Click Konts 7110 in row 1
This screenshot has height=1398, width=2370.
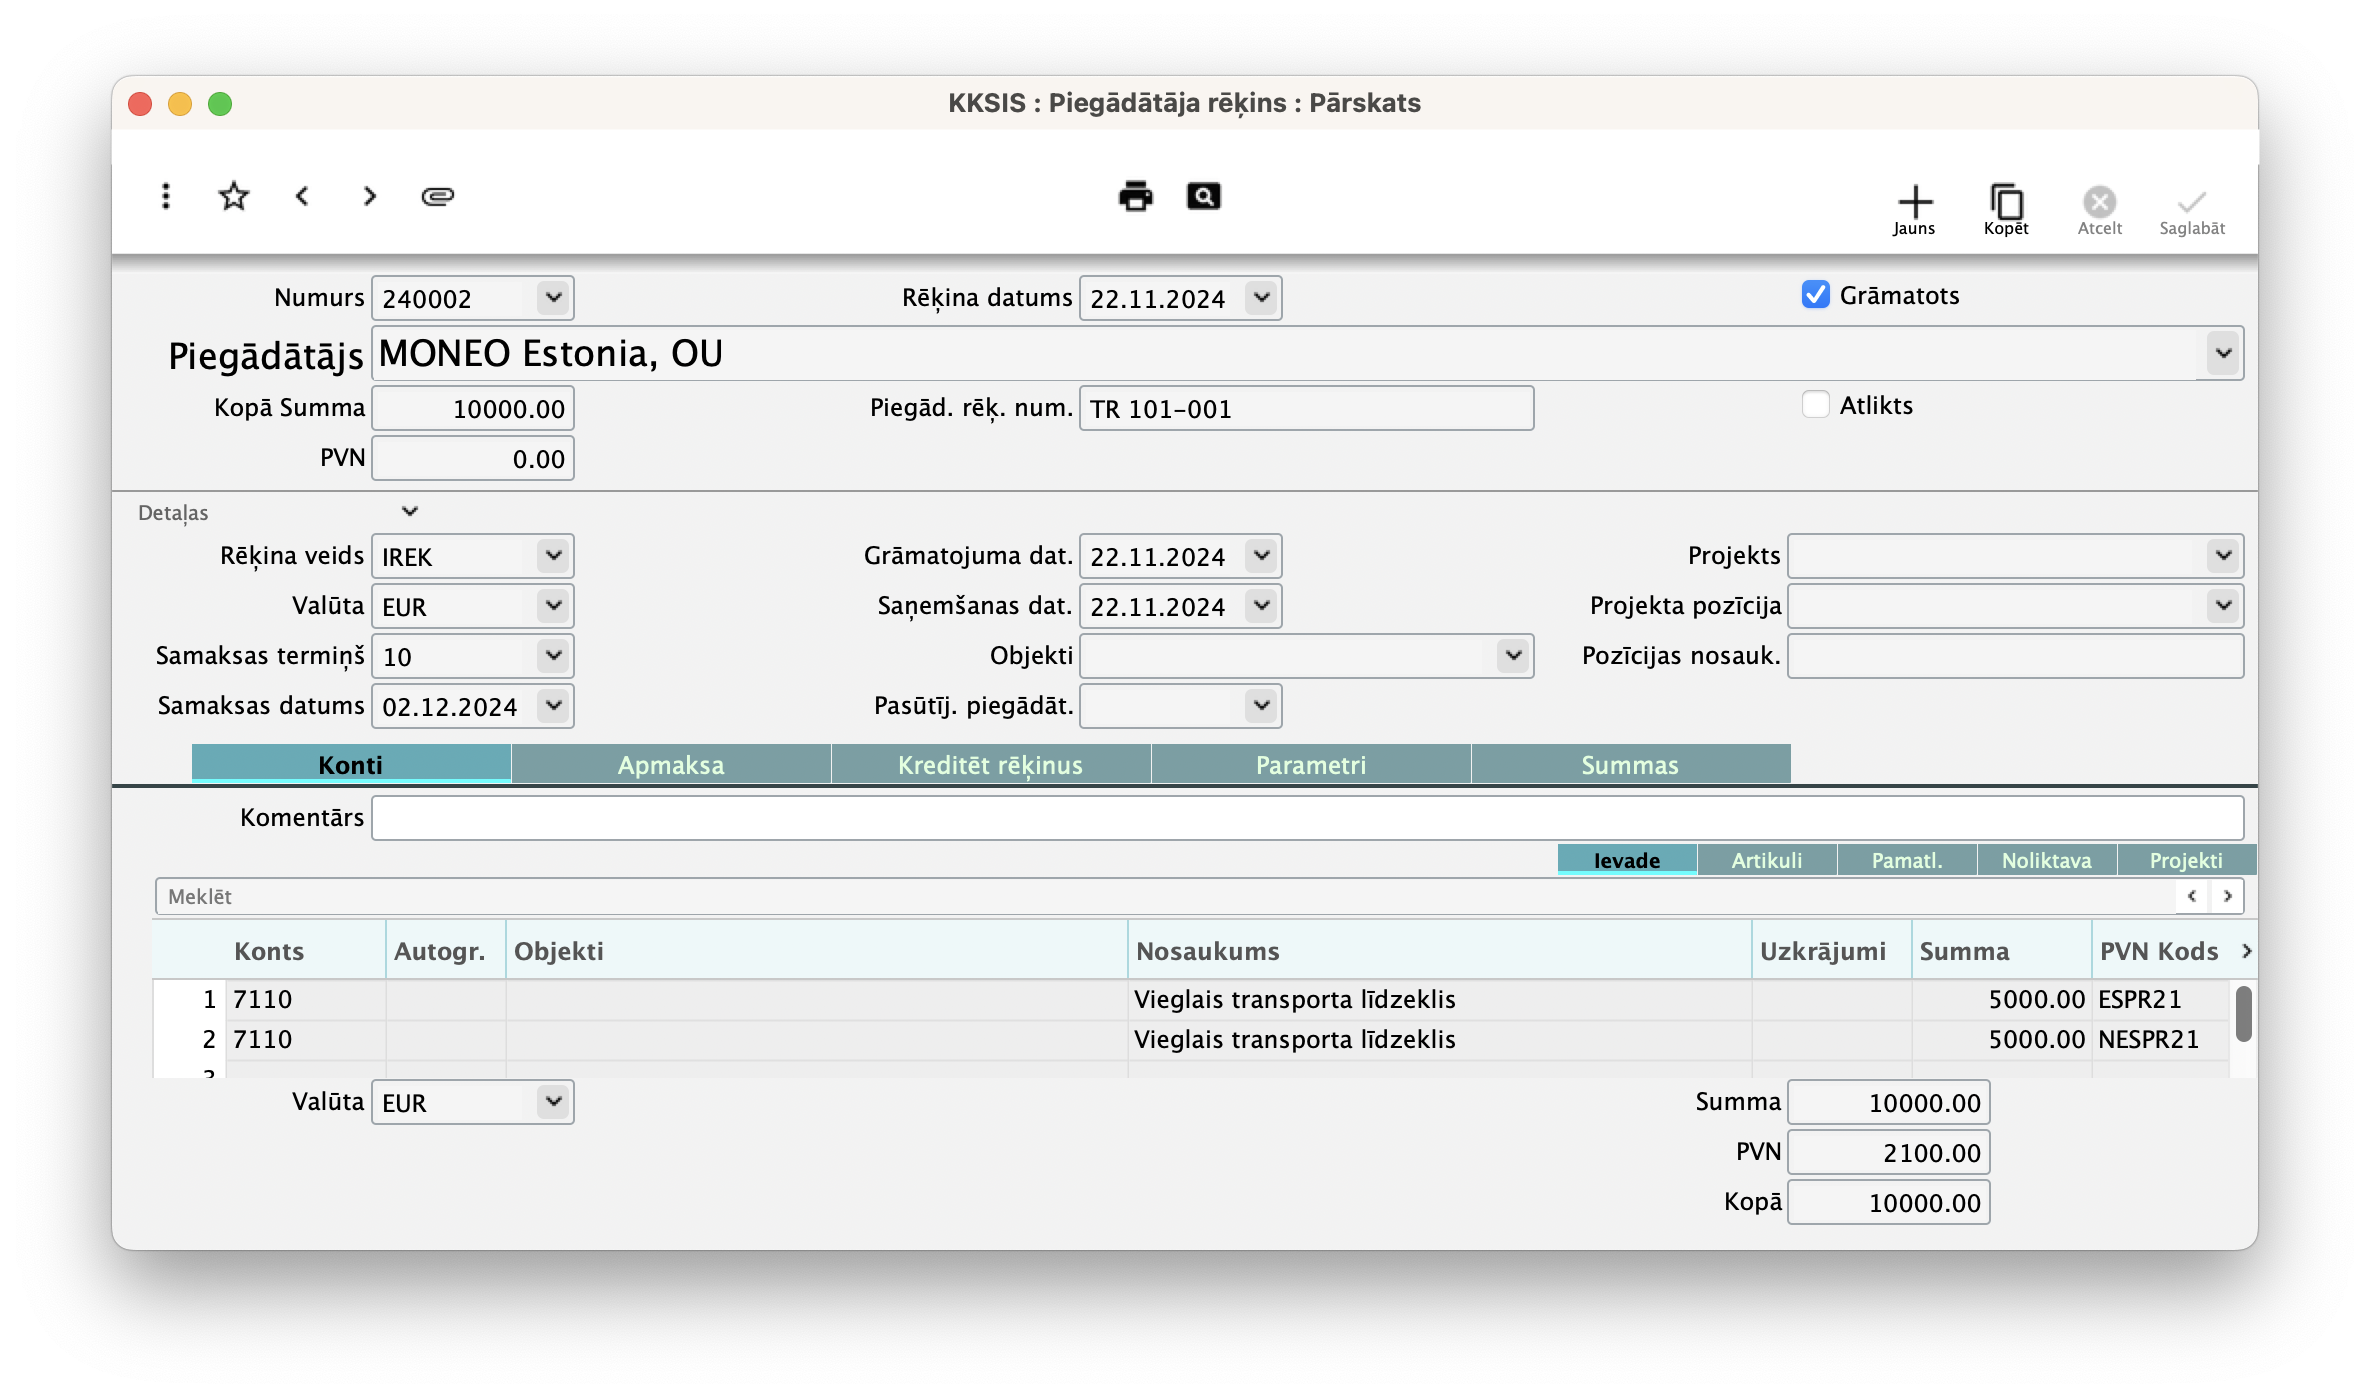pos(306,999)
